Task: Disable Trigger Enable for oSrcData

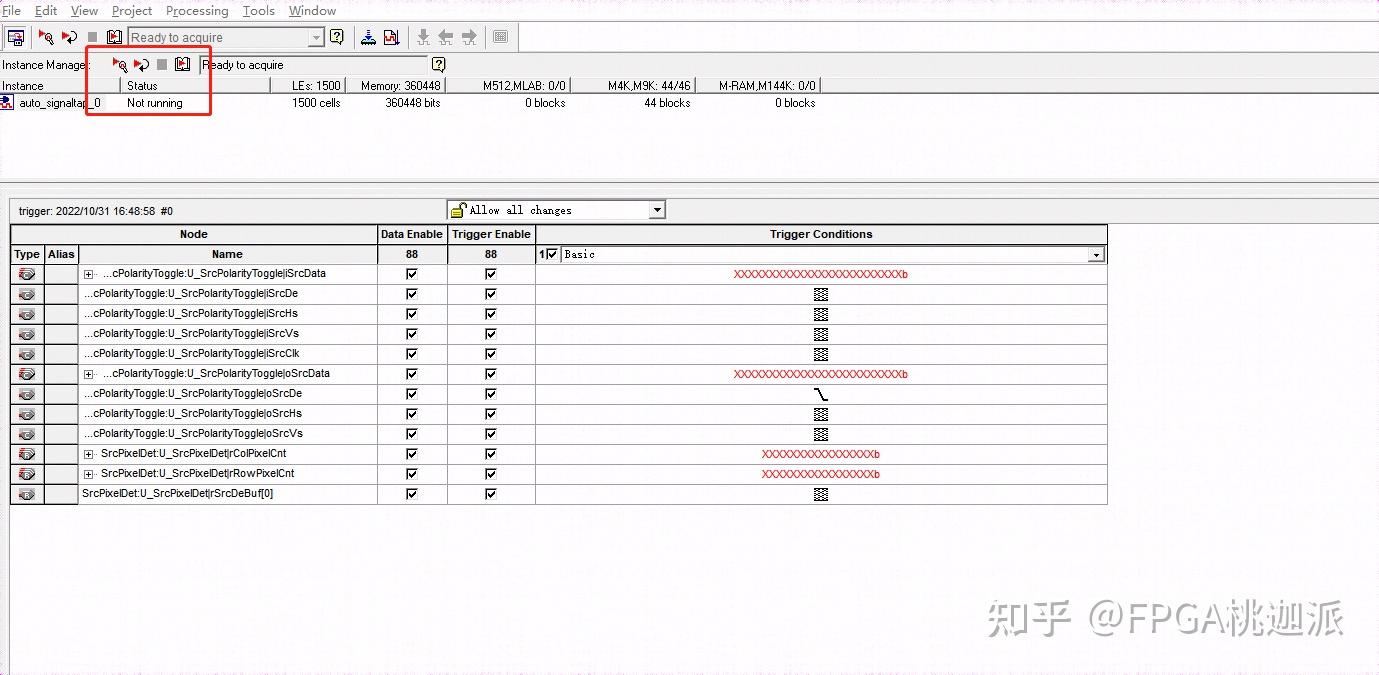Action: click(490, 374)
